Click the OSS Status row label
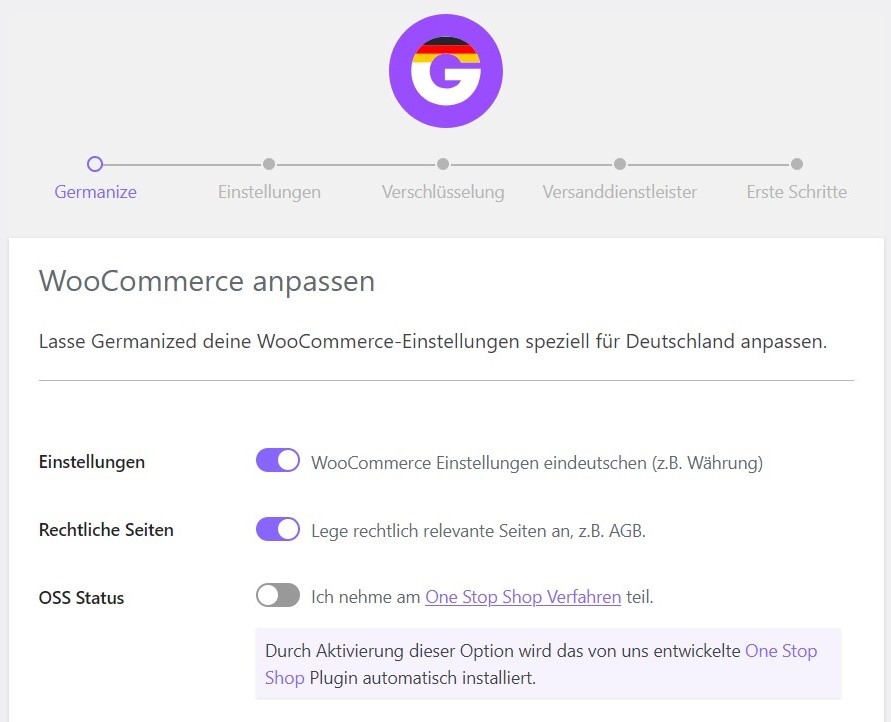This screenshot has width=891, height=722. [x=81, y=598]
